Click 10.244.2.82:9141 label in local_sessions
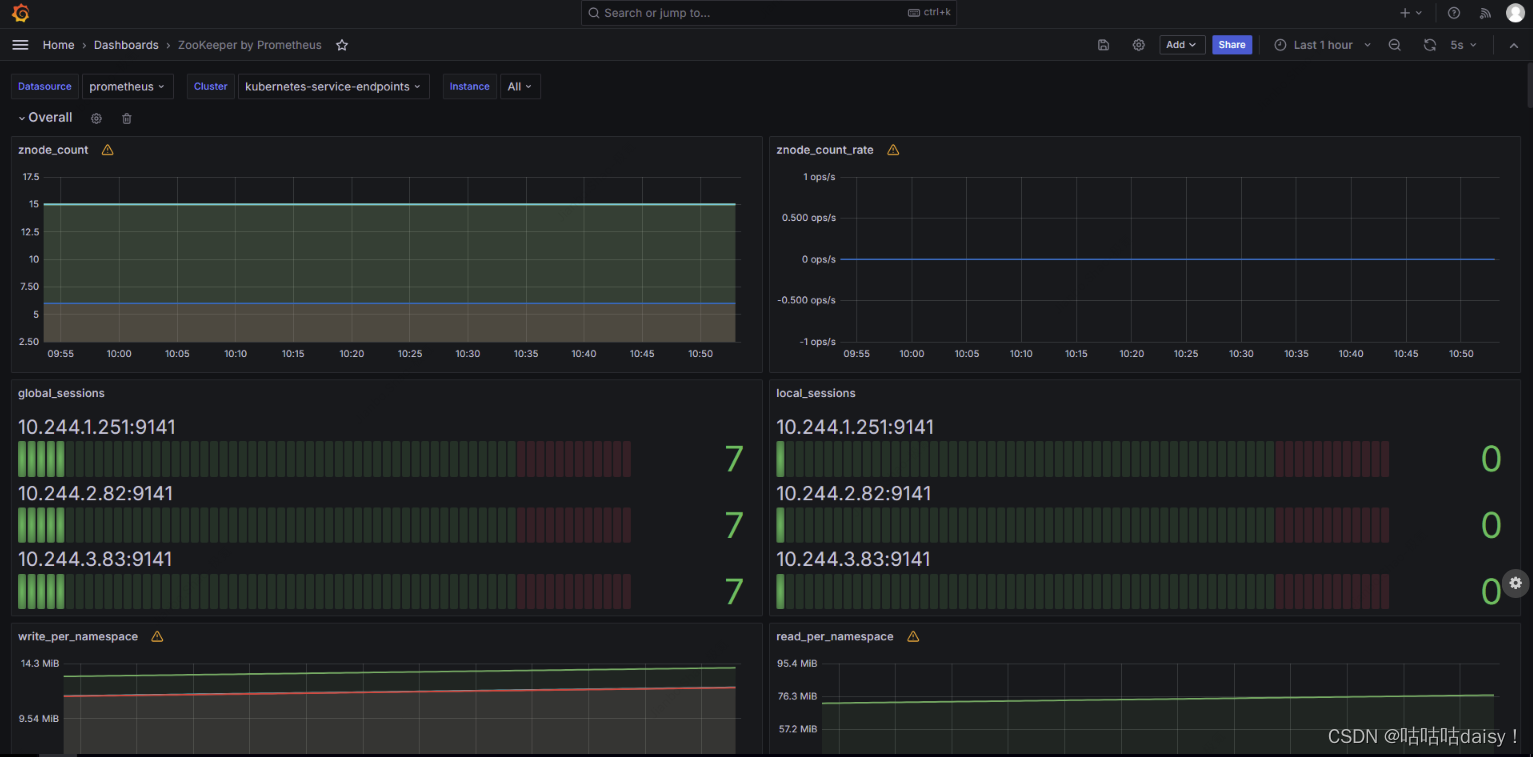 pos(853,493)
